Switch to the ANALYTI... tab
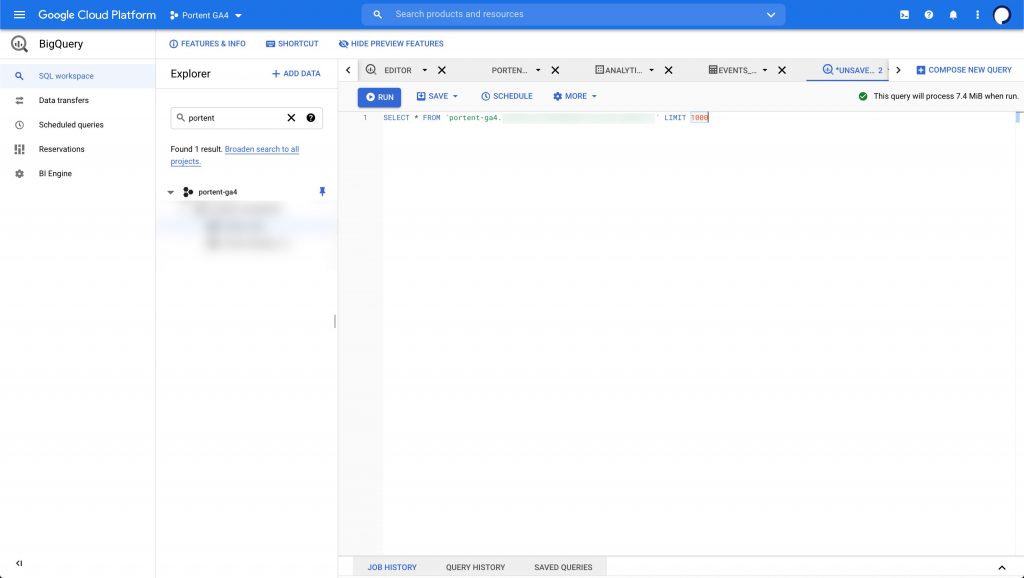 pyautogui.click(x=618, y=71)
